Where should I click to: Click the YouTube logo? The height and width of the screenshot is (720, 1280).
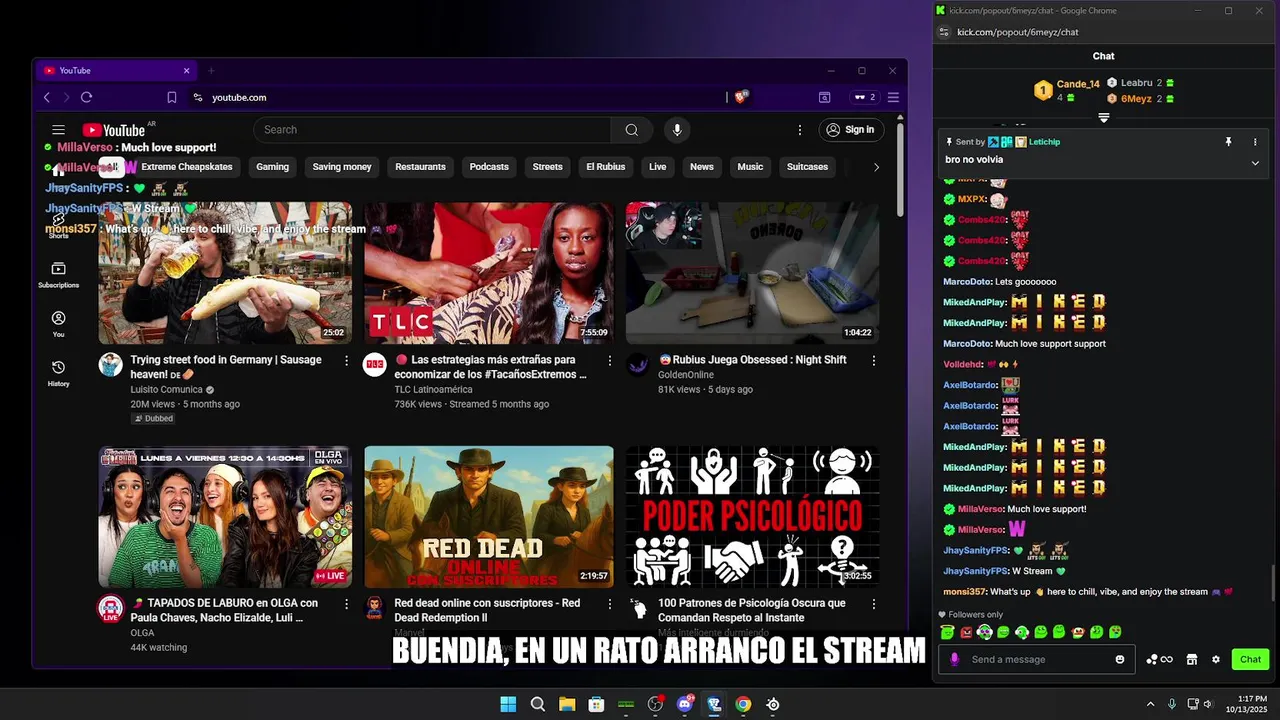114,130
